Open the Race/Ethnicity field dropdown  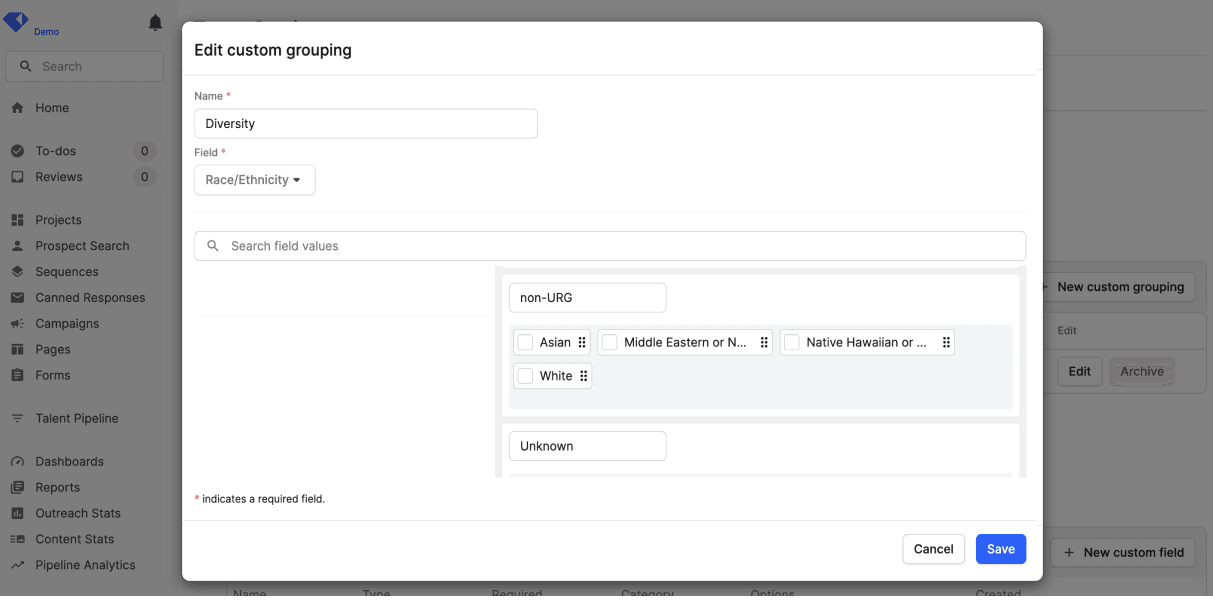[254, 180]
